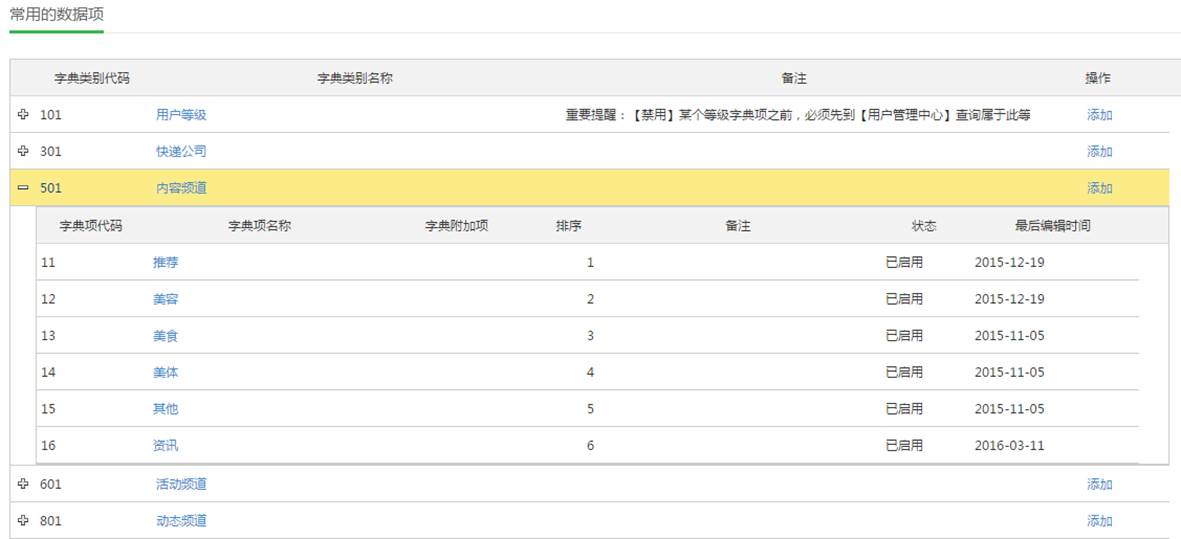Expand the 601 活动频道 row
This screenshot has height=539, width=1181.
(x=23, y=484)
